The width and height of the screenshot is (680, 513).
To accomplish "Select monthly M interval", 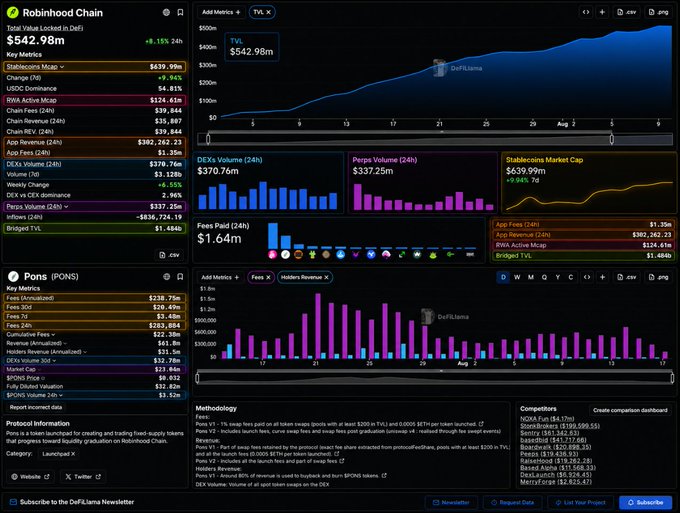I will coord(530,277).
